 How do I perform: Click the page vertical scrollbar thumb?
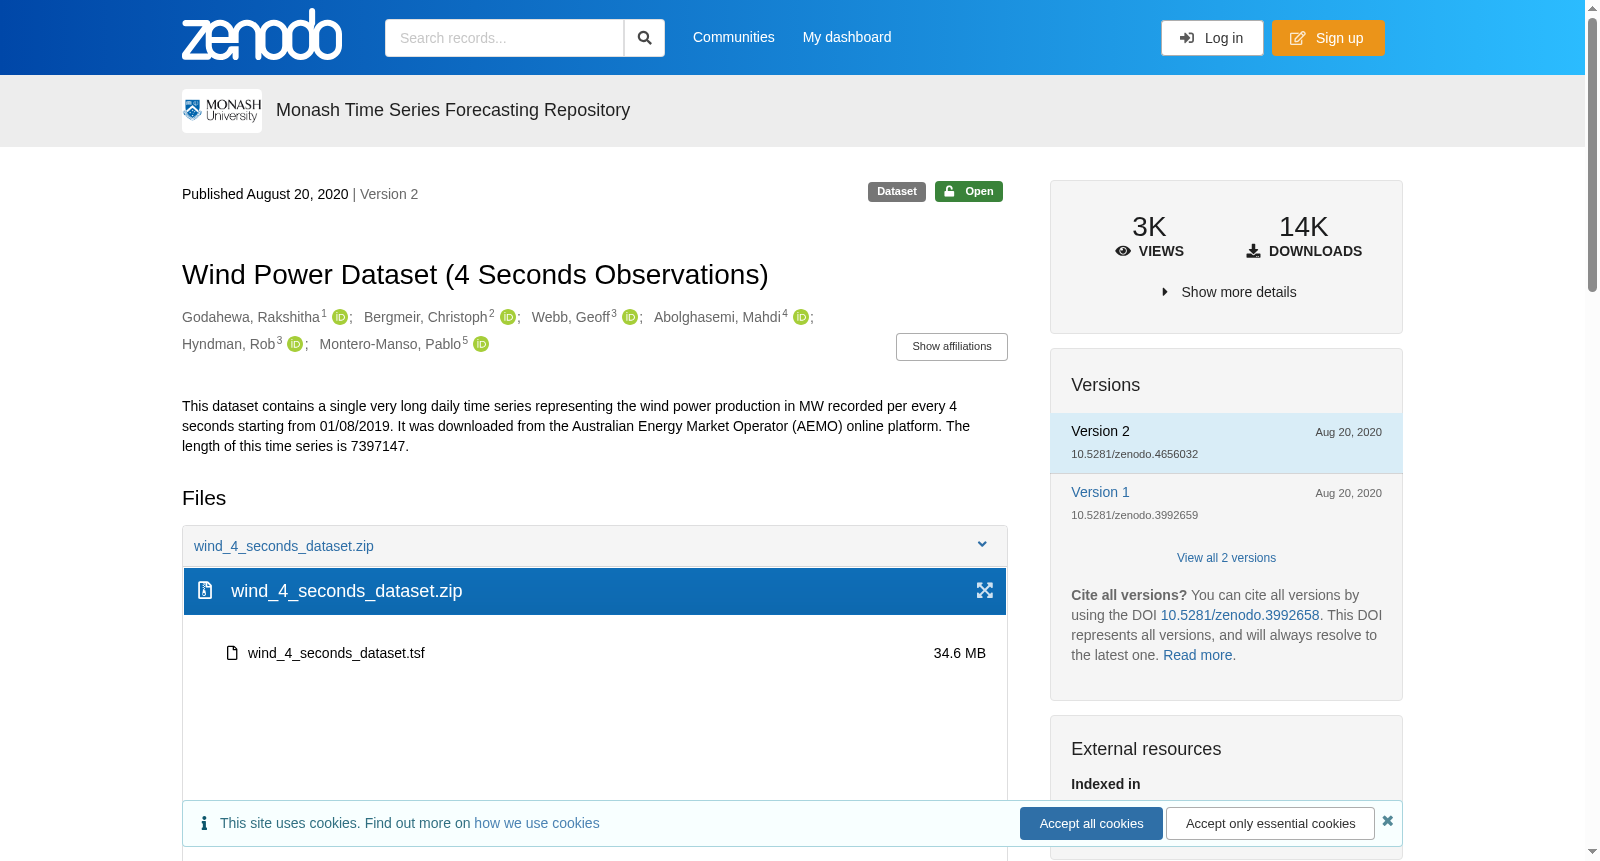tap(1592, 155)
